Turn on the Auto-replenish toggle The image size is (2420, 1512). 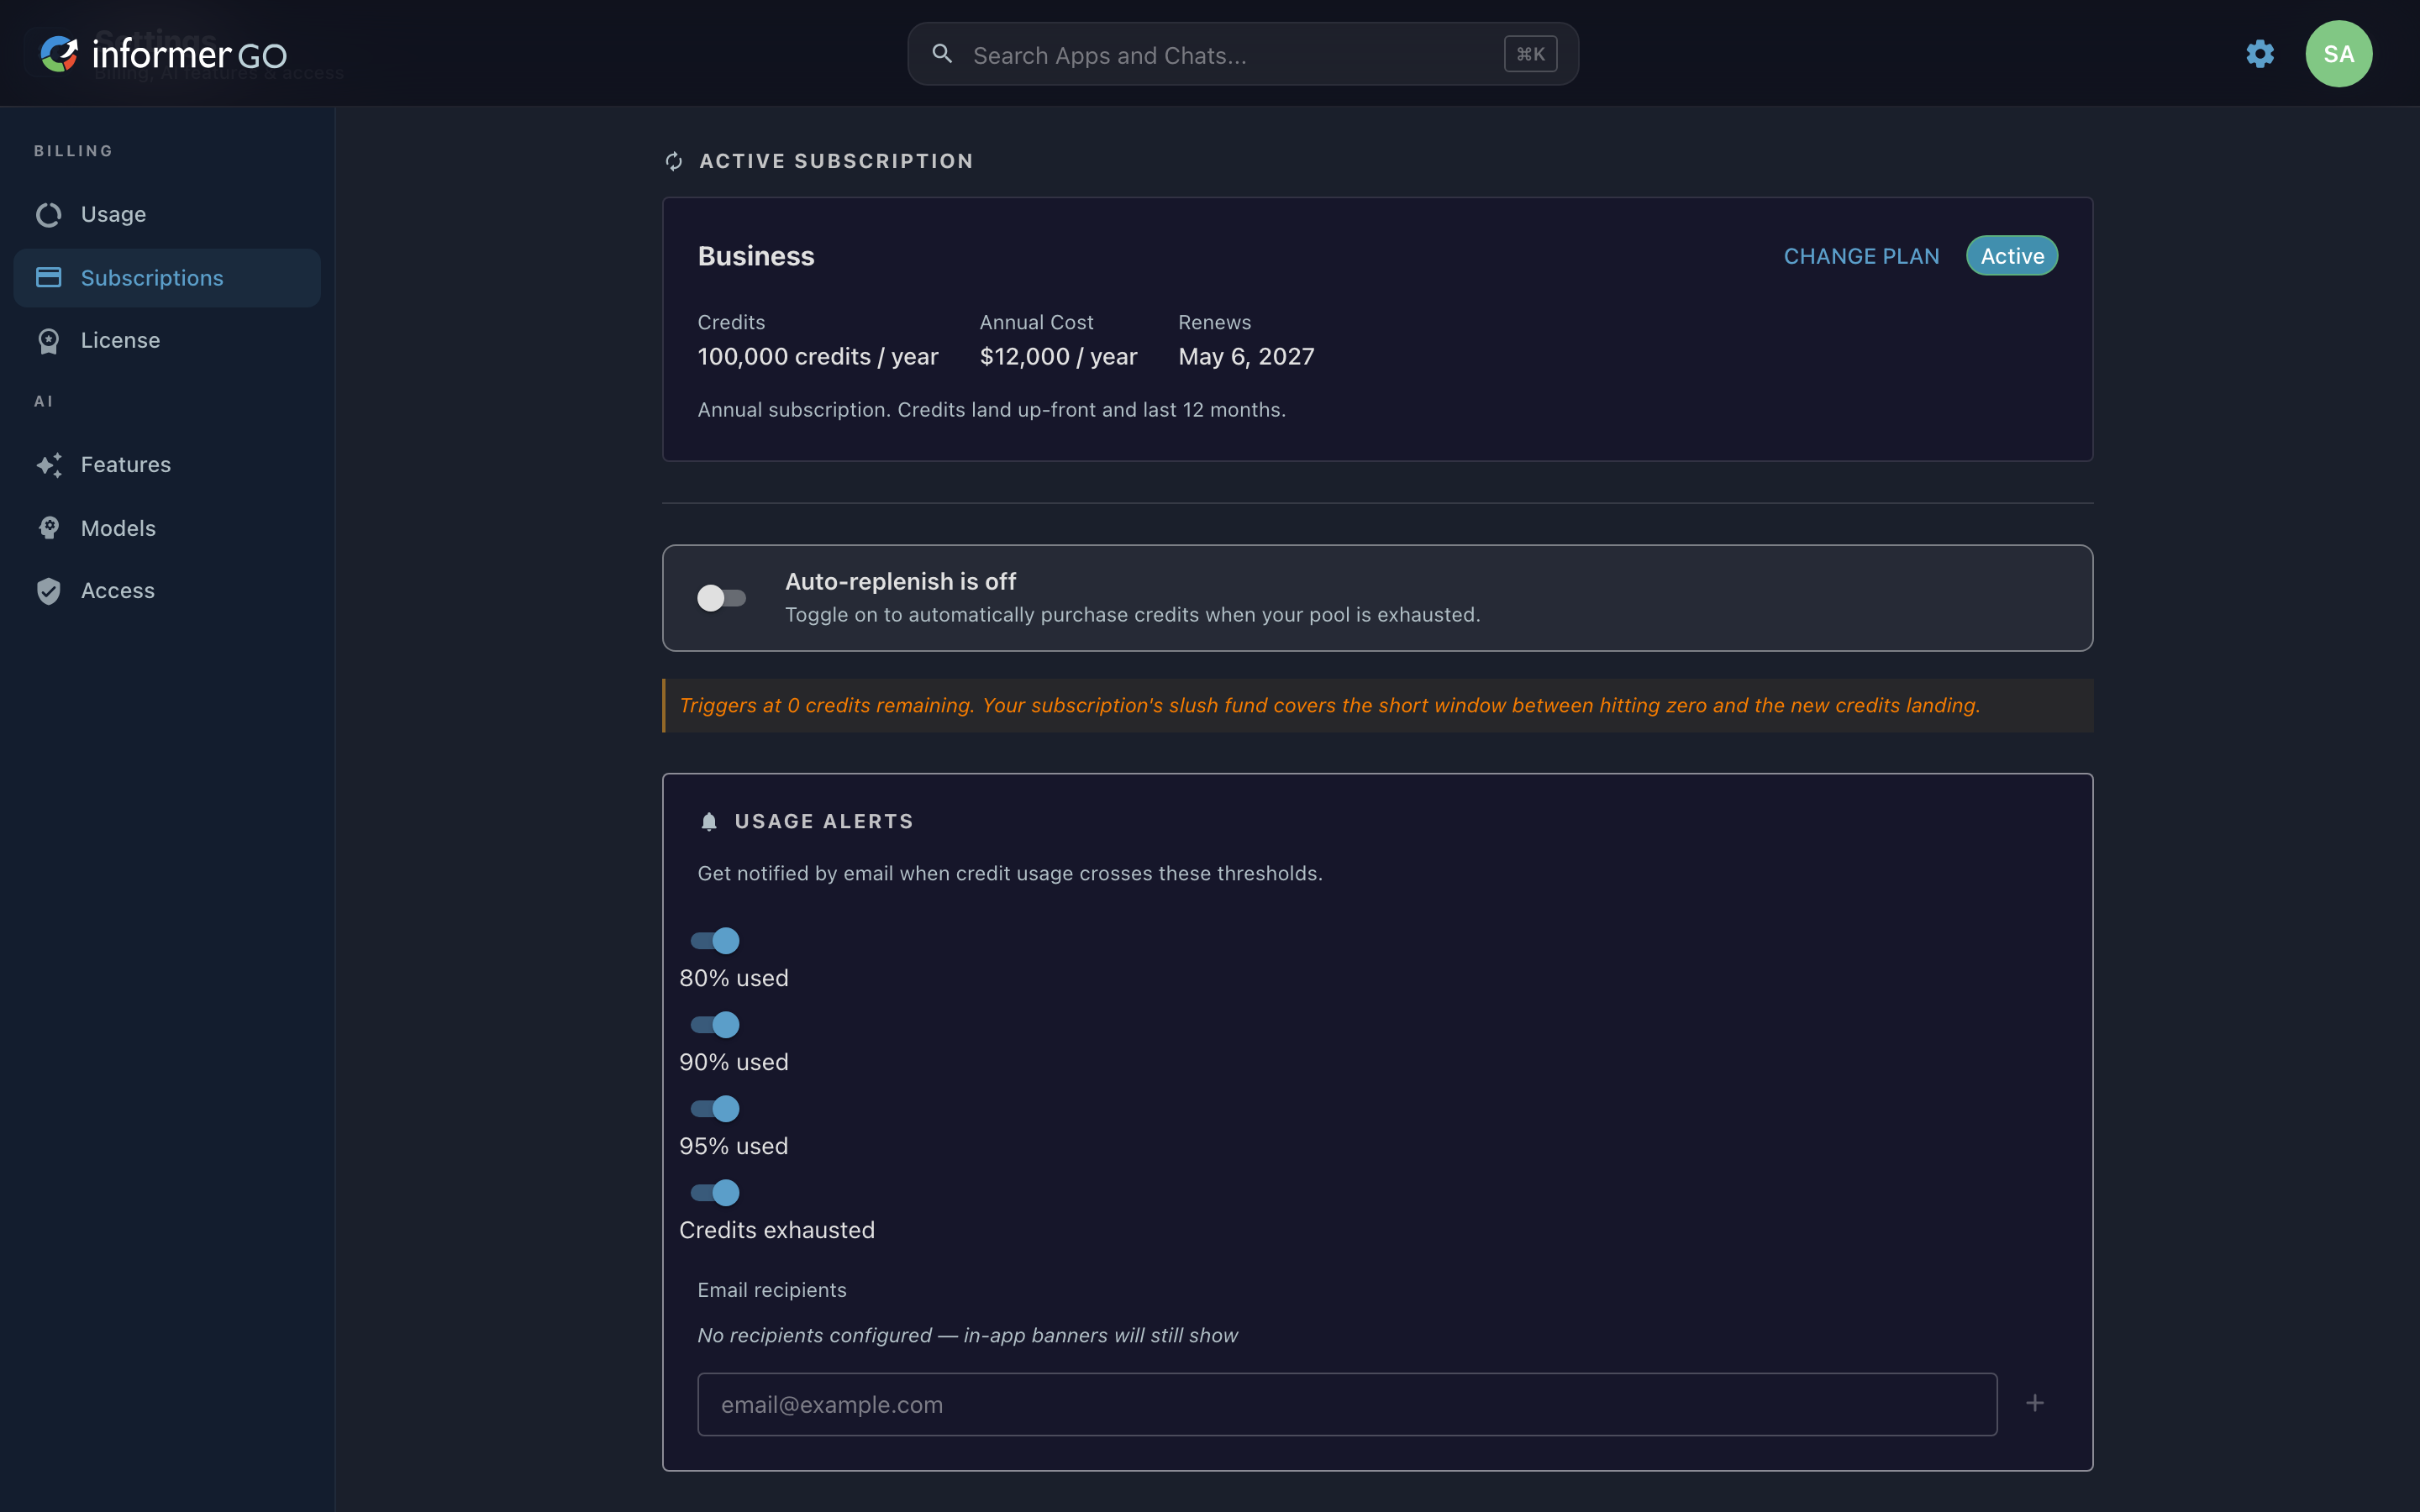tap(721, 598)
